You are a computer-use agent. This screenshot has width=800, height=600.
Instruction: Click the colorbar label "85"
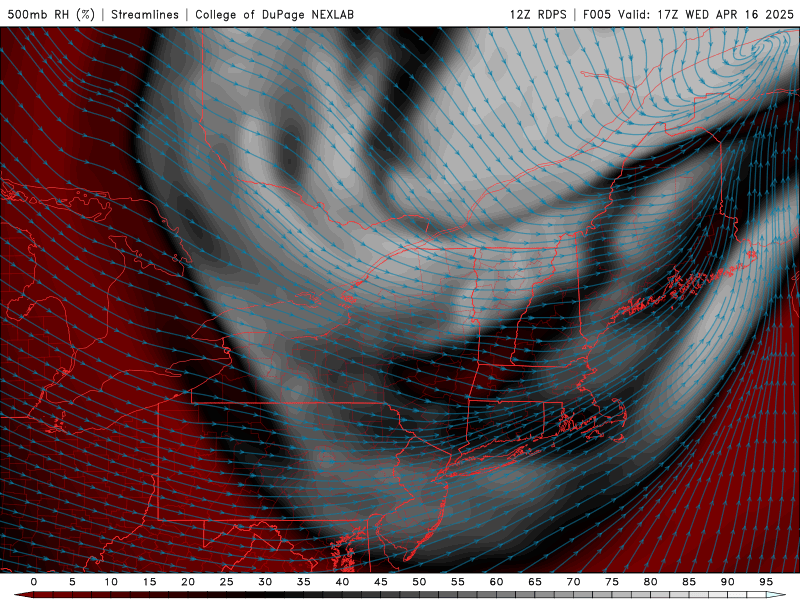(689, 582)
